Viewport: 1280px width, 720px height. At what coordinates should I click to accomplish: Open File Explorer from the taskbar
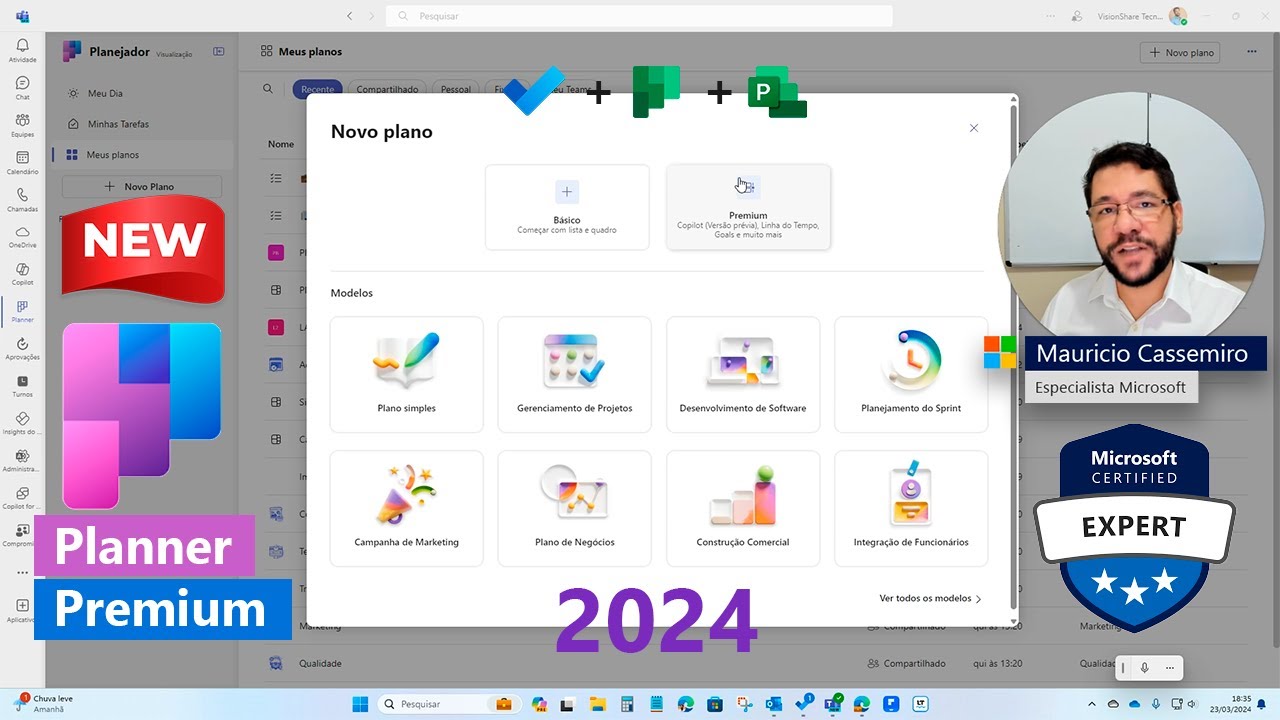pyautogui.click(x=597, y=704)
